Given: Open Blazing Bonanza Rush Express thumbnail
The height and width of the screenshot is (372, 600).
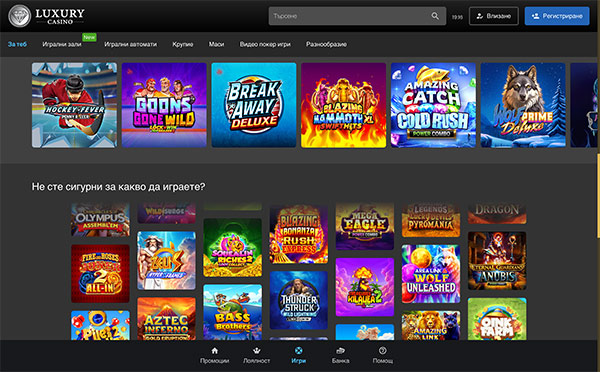Looking at the screenshot, I should (x=299, y=234).
